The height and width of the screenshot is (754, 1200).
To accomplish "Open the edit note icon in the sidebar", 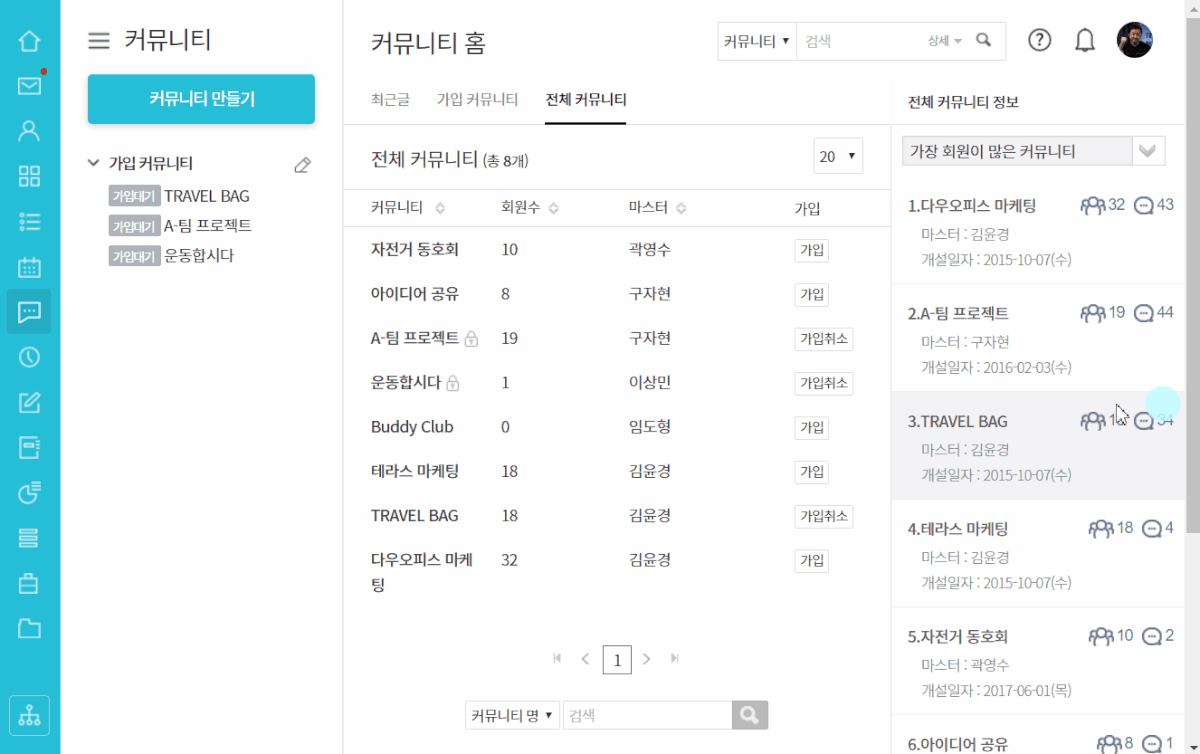I will (29, 402).
